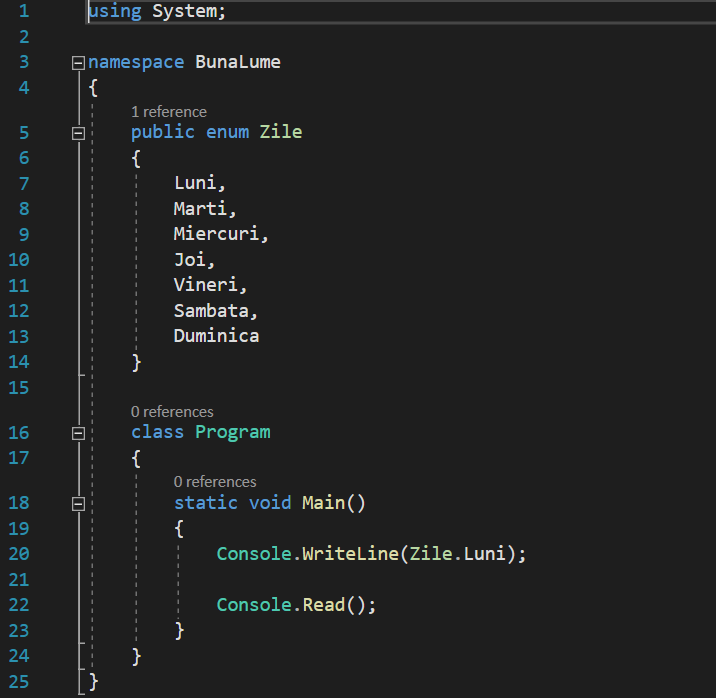Place cursor on Sambata enum member
This screenshot has width=716, height=698.
pos(211,310)
